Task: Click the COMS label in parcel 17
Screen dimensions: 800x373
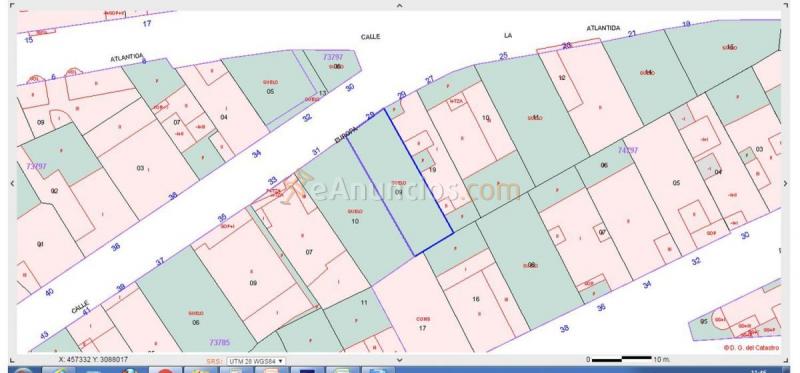Action: point(423,319)
